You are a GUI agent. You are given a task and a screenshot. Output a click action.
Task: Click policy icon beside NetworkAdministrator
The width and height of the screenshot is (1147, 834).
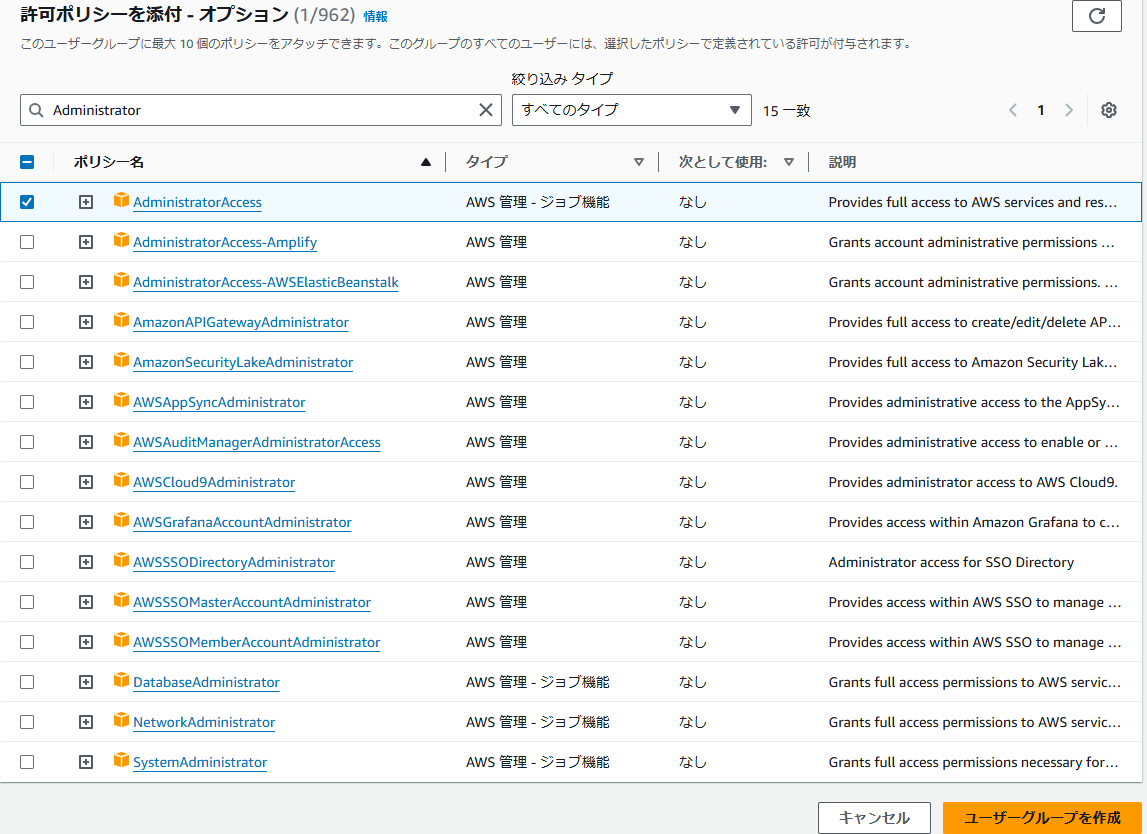point(121,721)
